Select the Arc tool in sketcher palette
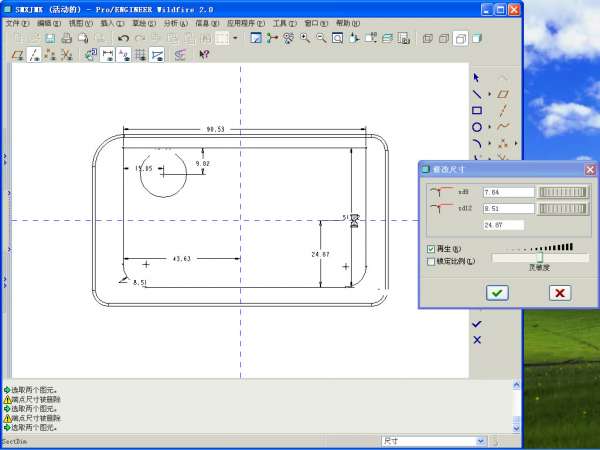 point(477,144)
